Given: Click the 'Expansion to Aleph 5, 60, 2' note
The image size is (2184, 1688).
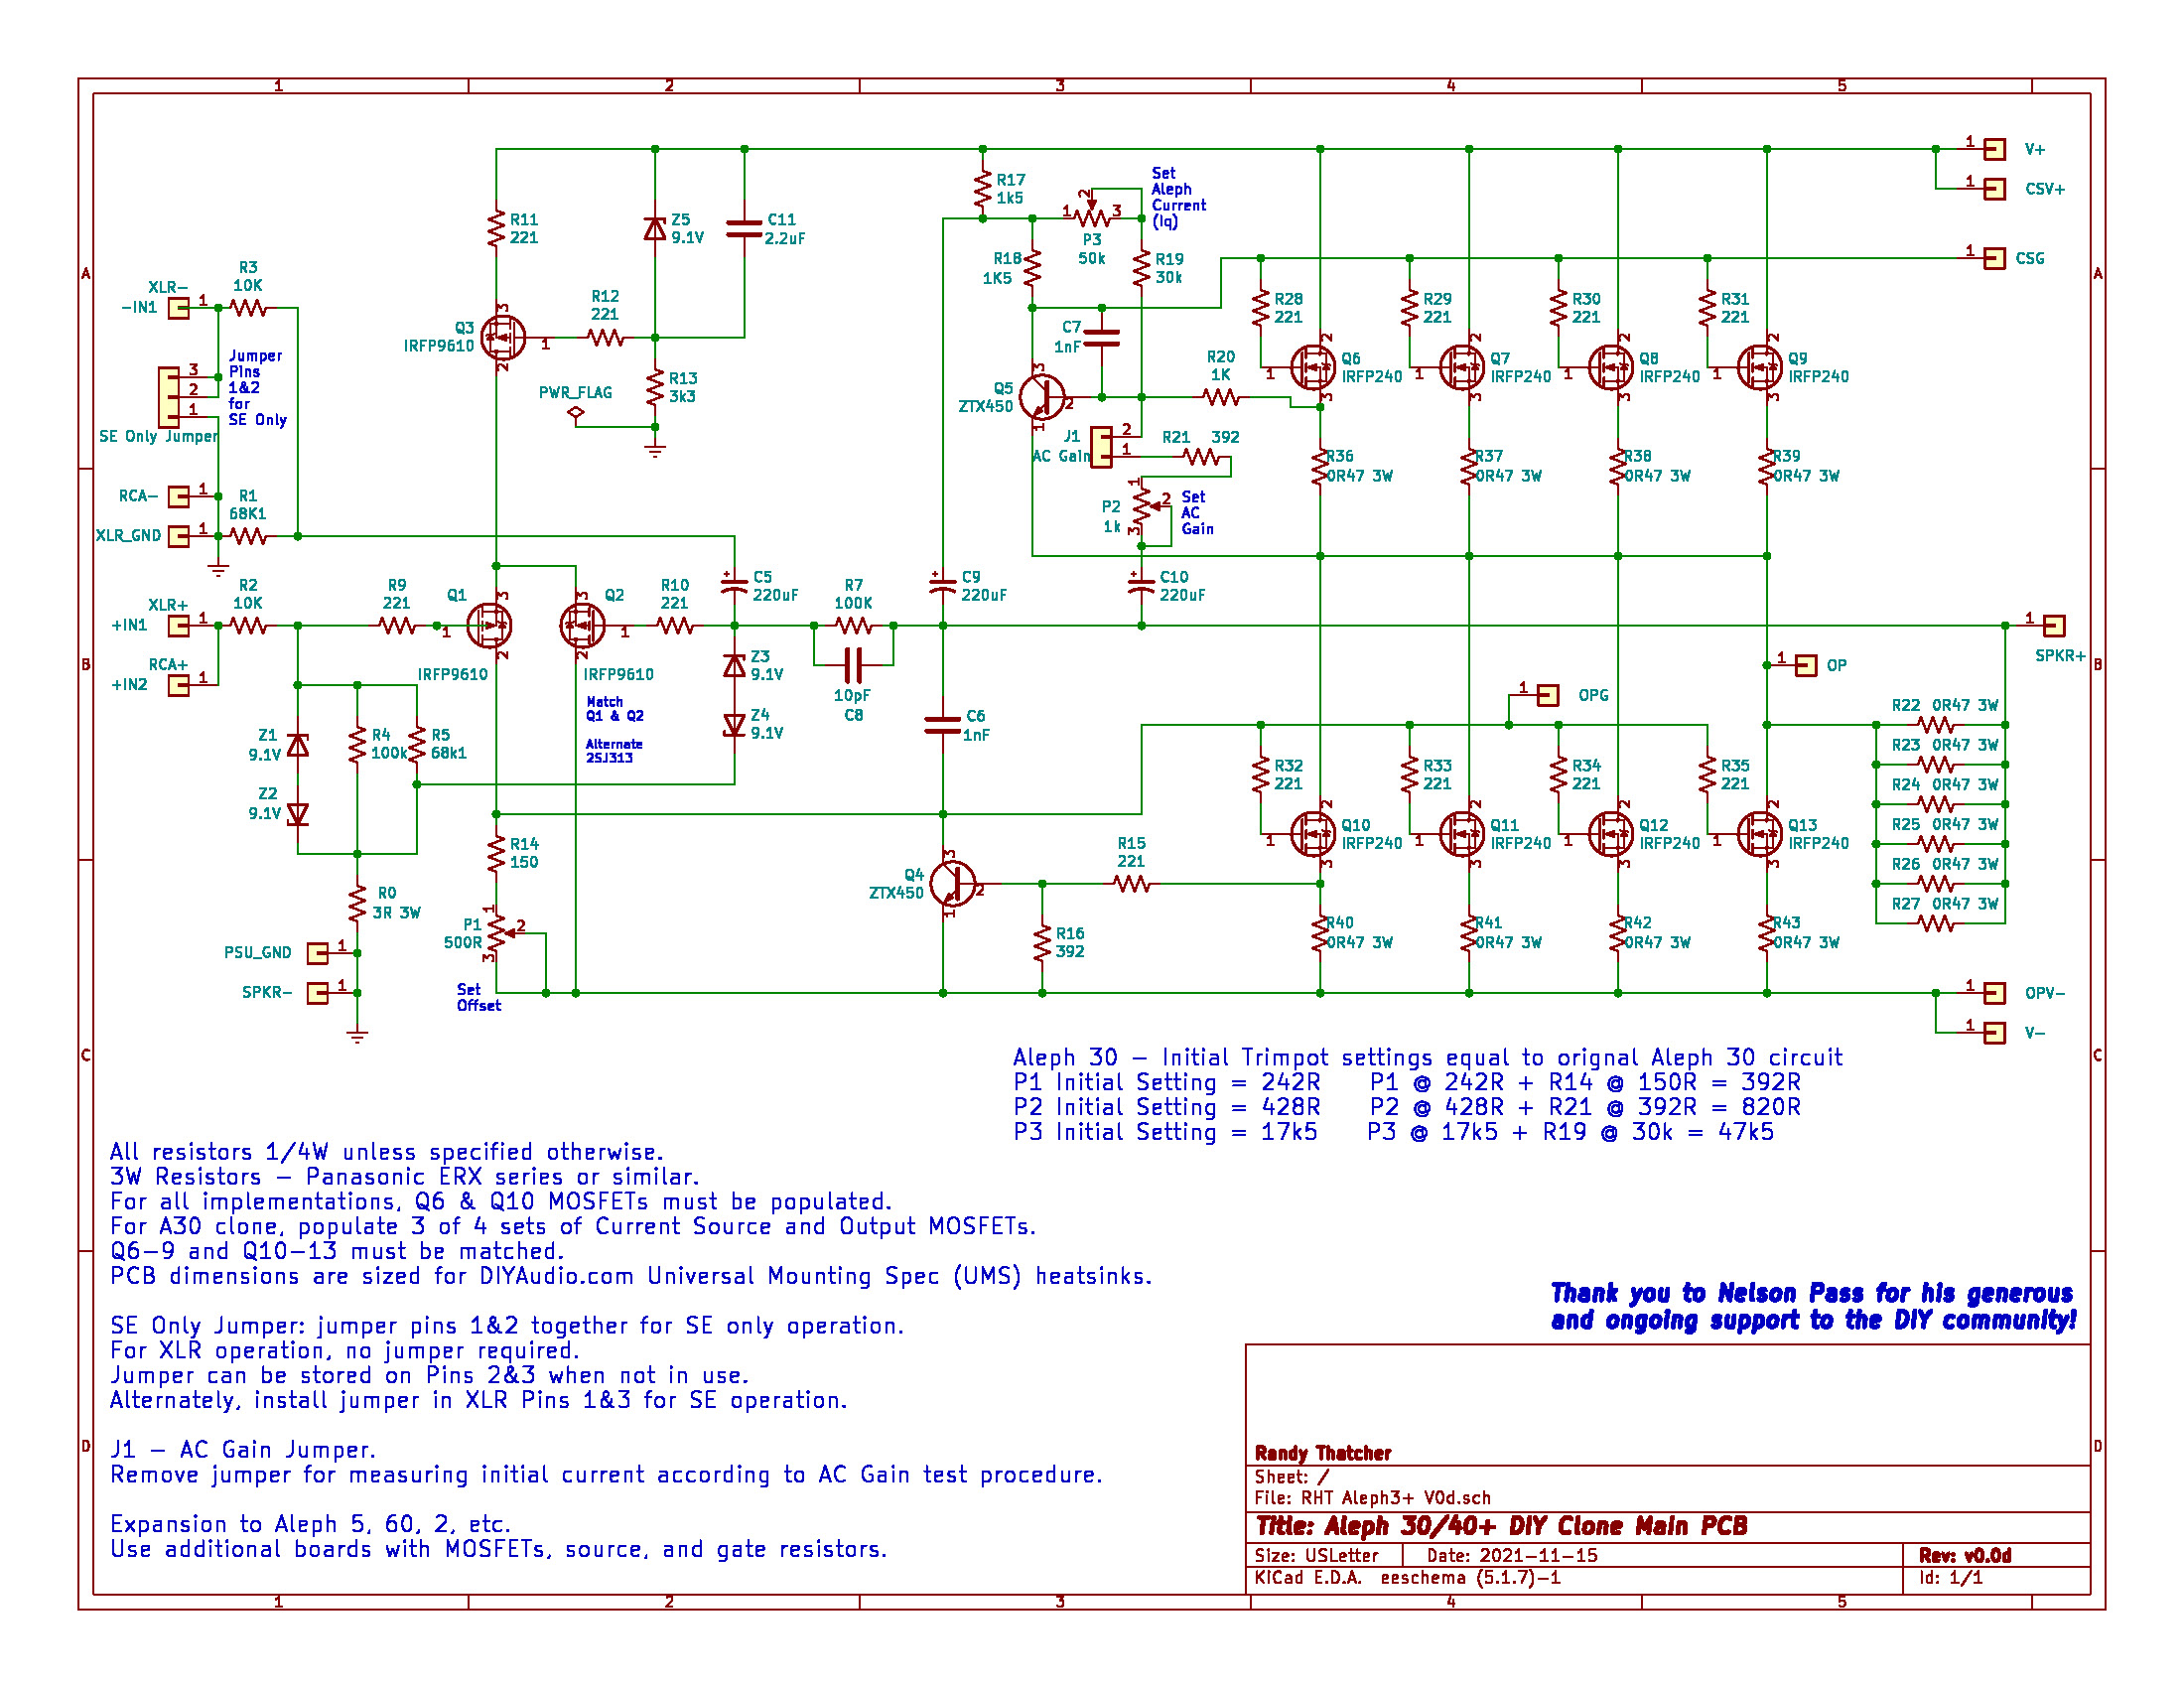Looking at the screenshot, I should [x=311, y=1524].
